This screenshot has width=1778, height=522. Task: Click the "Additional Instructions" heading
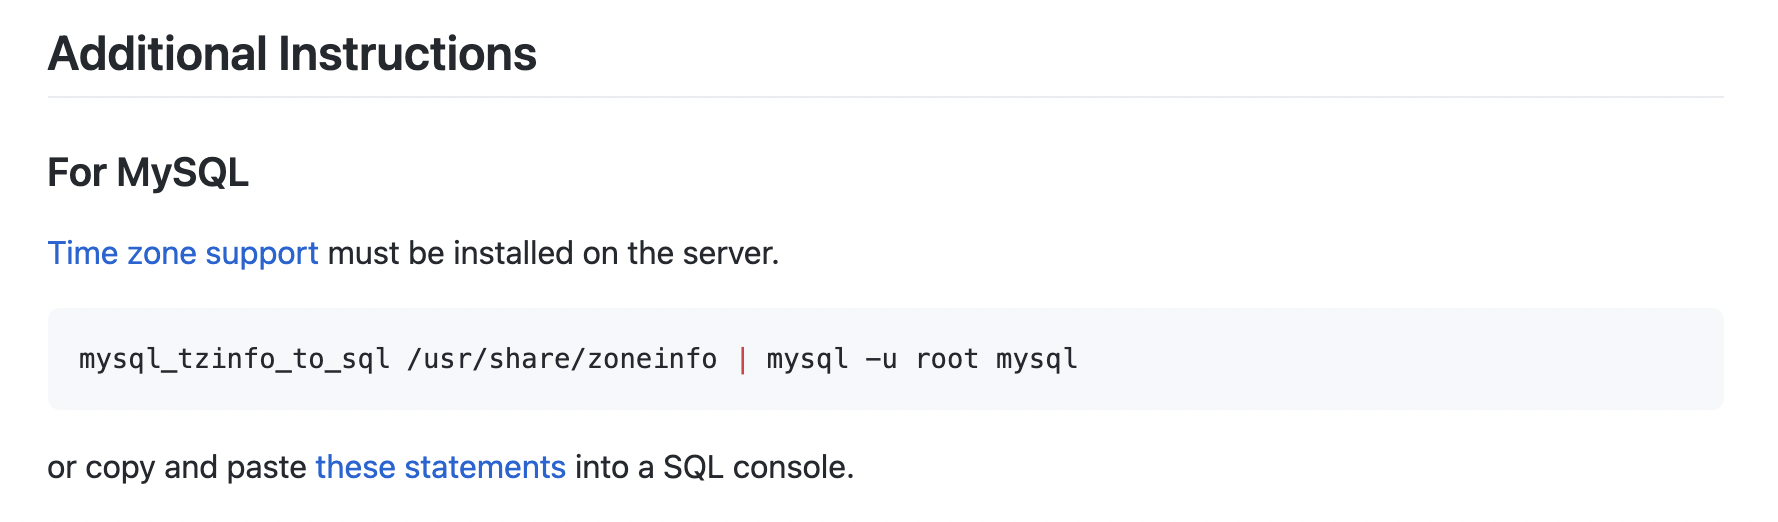pos(292,54)
